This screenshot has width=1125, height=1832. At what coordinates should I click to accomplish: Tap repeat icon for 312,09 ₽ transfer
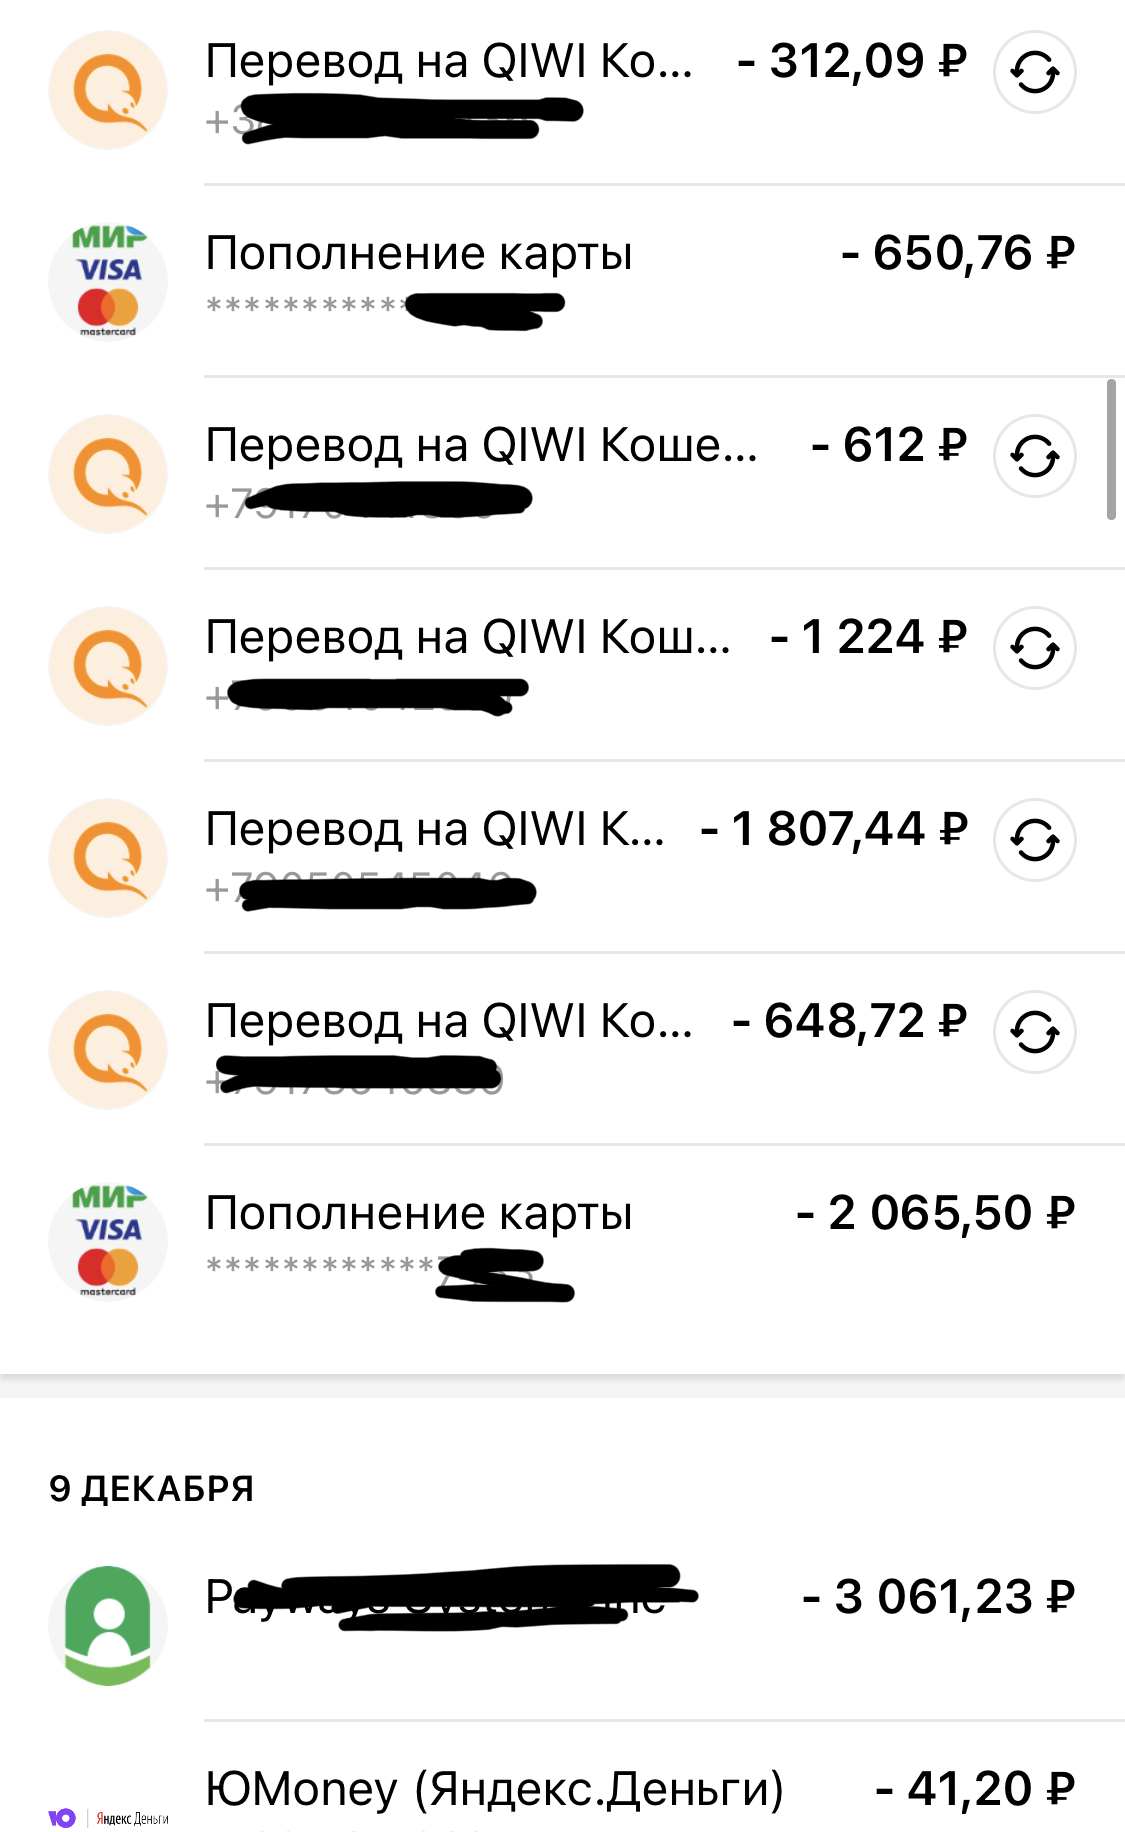pyautogui.click(x=1034, y=72)
